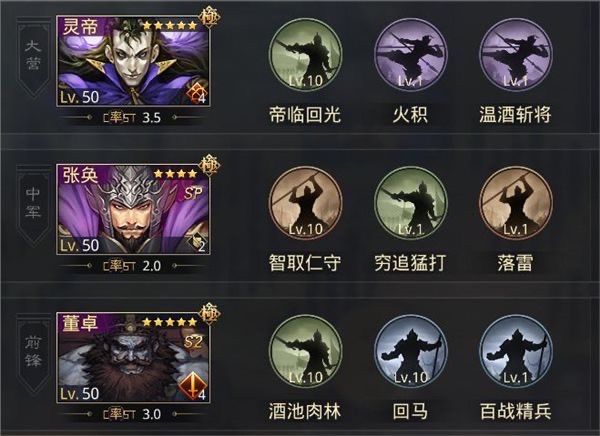Select the 智取仁守 skill icon

point(305,203)
